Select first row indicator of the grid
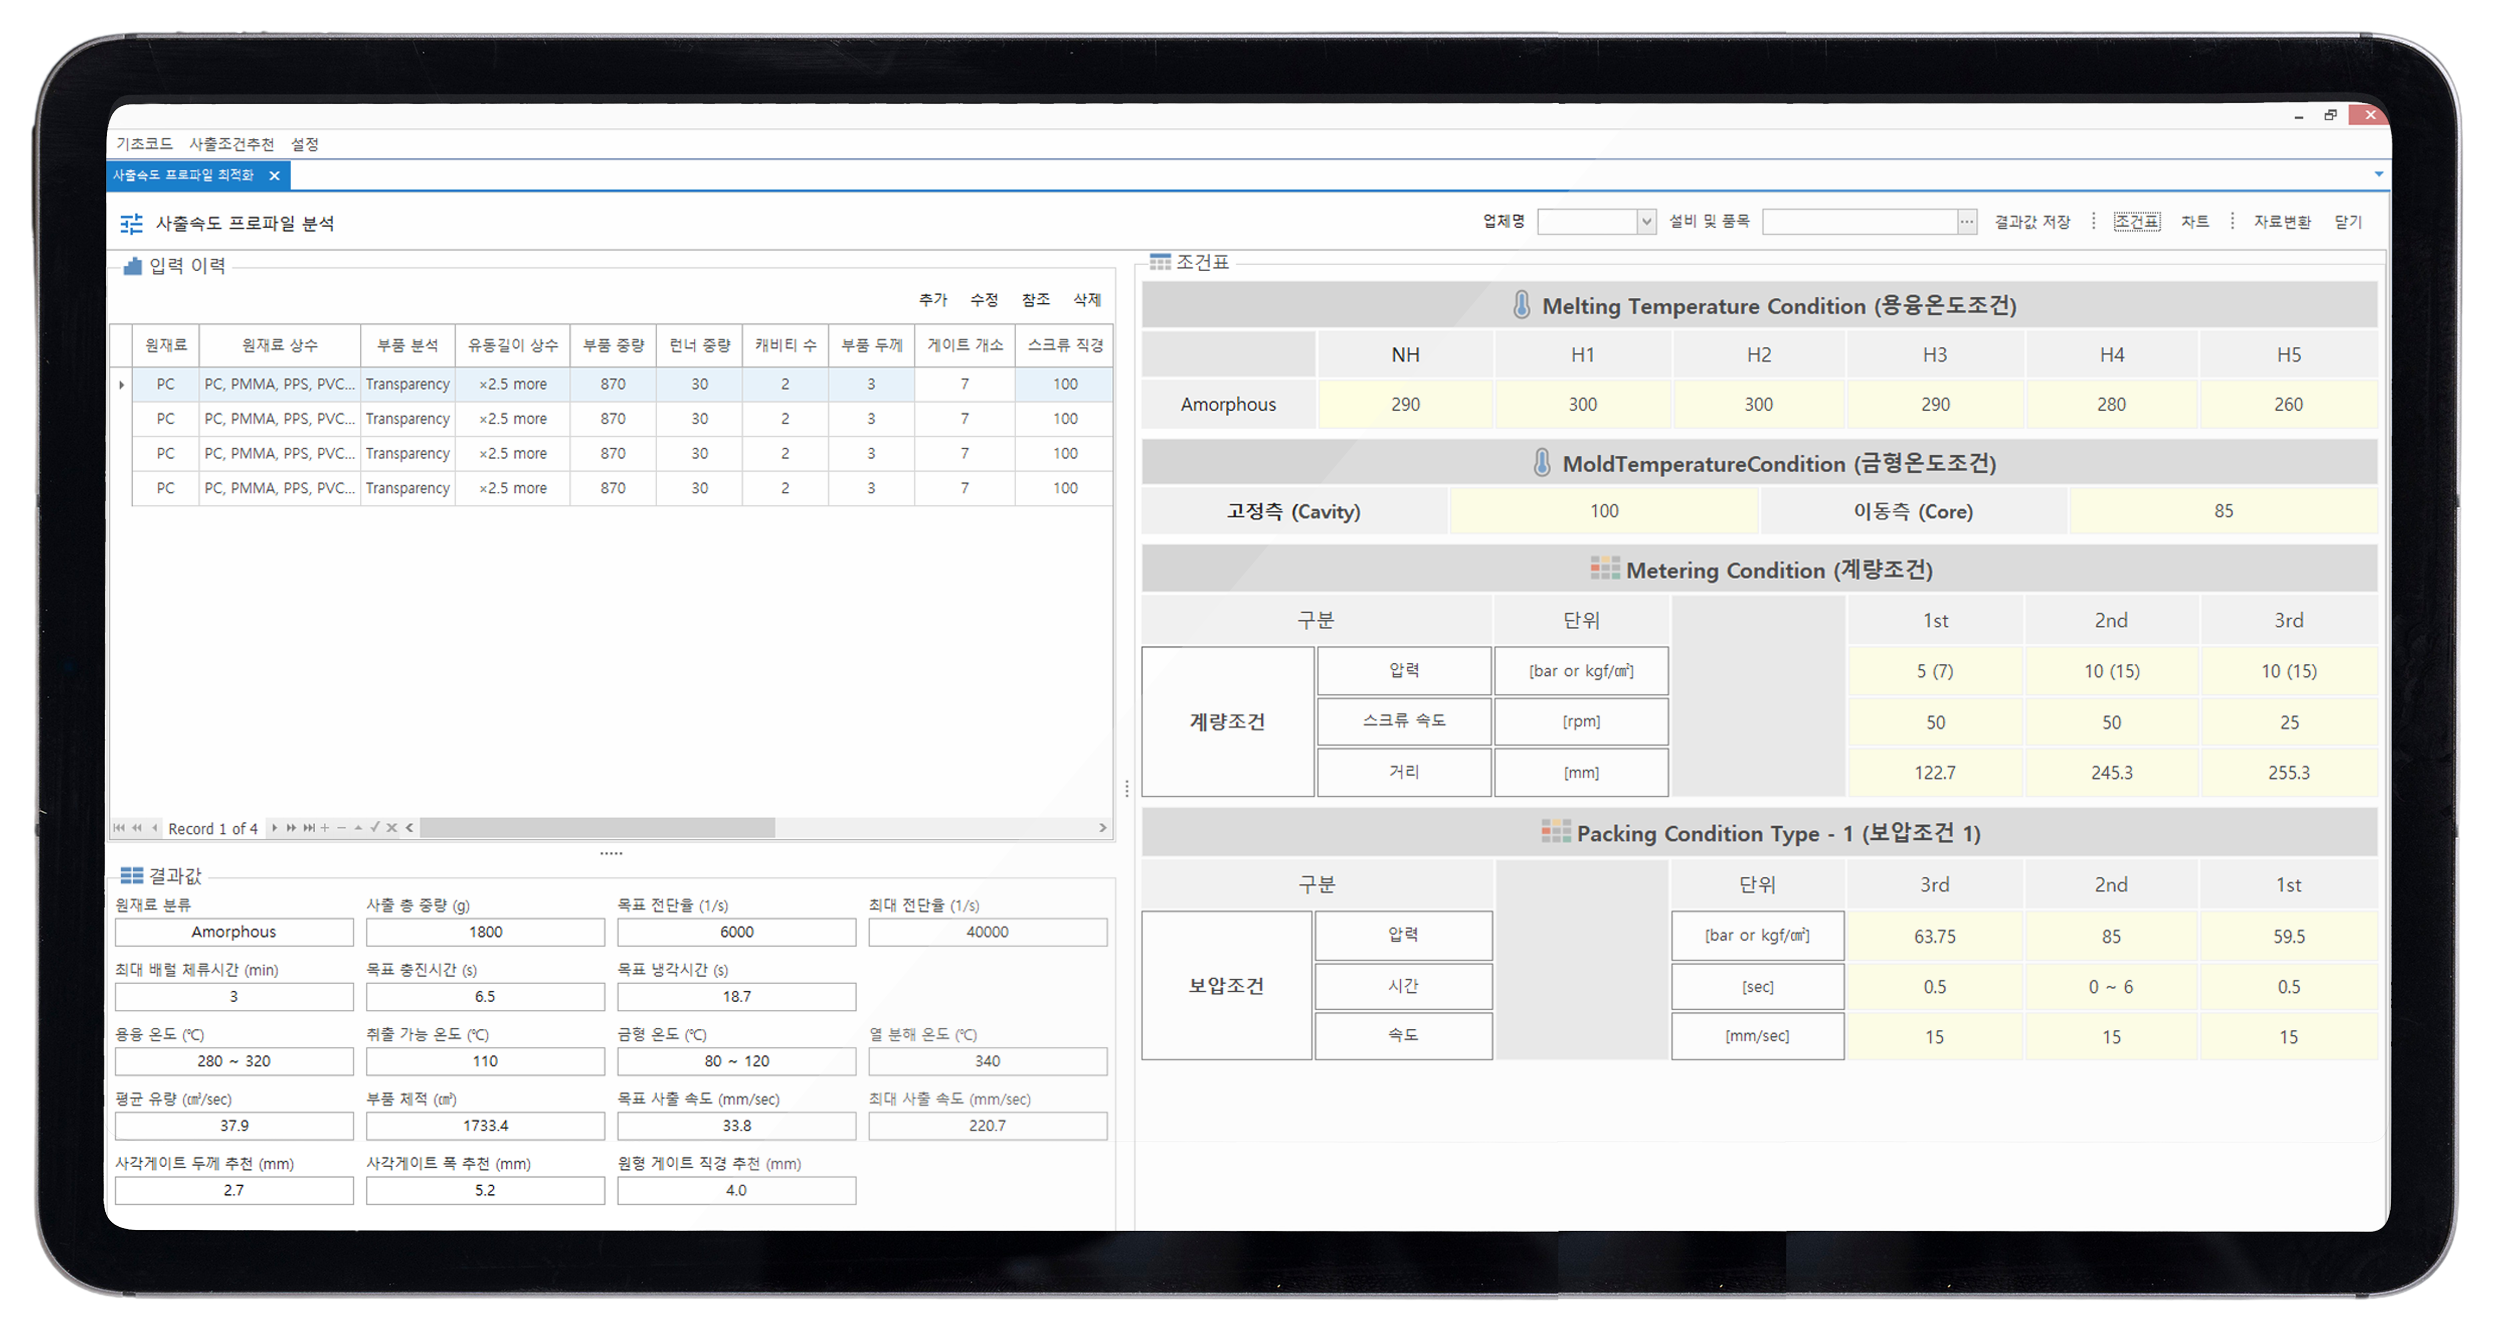 click(x=121, y=384)
